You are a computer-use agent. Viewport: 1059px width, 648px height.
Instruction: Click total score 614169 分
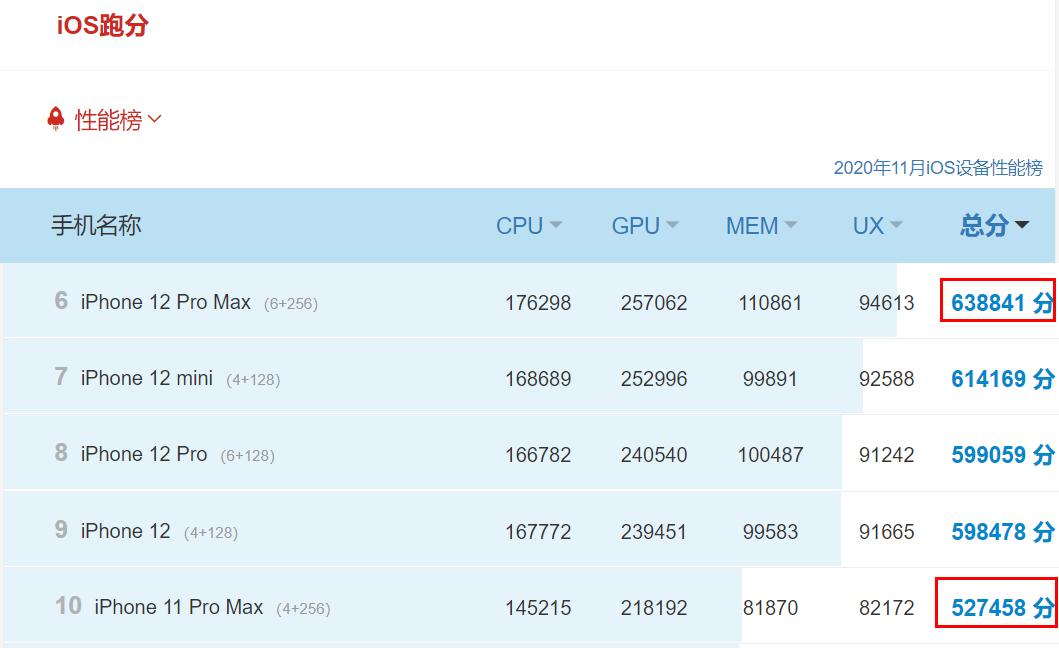1001,379
